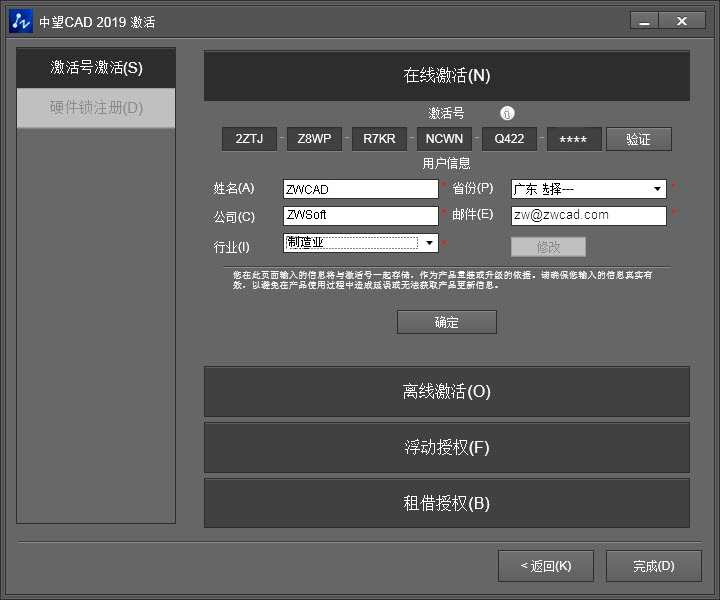Click the activation code segment NCWN
The width and height of the screenshot is (720, 600).
[x=444, y=139]
